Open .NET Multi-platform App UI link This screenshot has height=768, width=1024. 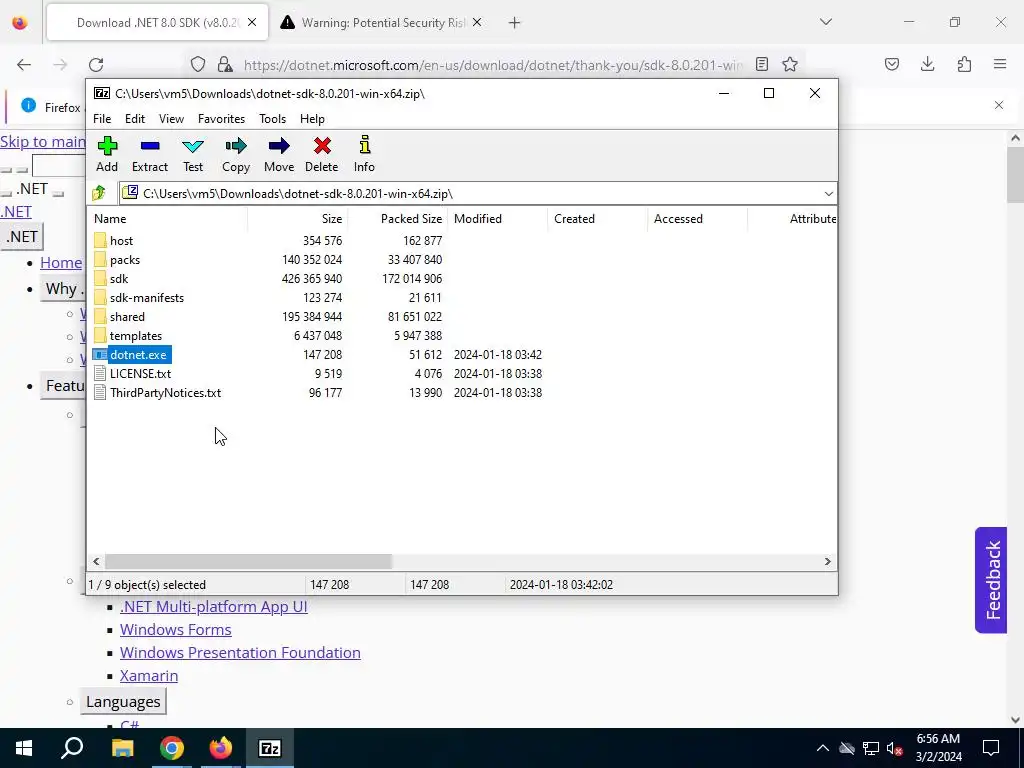pyautogui.click(x=214, y=607)
